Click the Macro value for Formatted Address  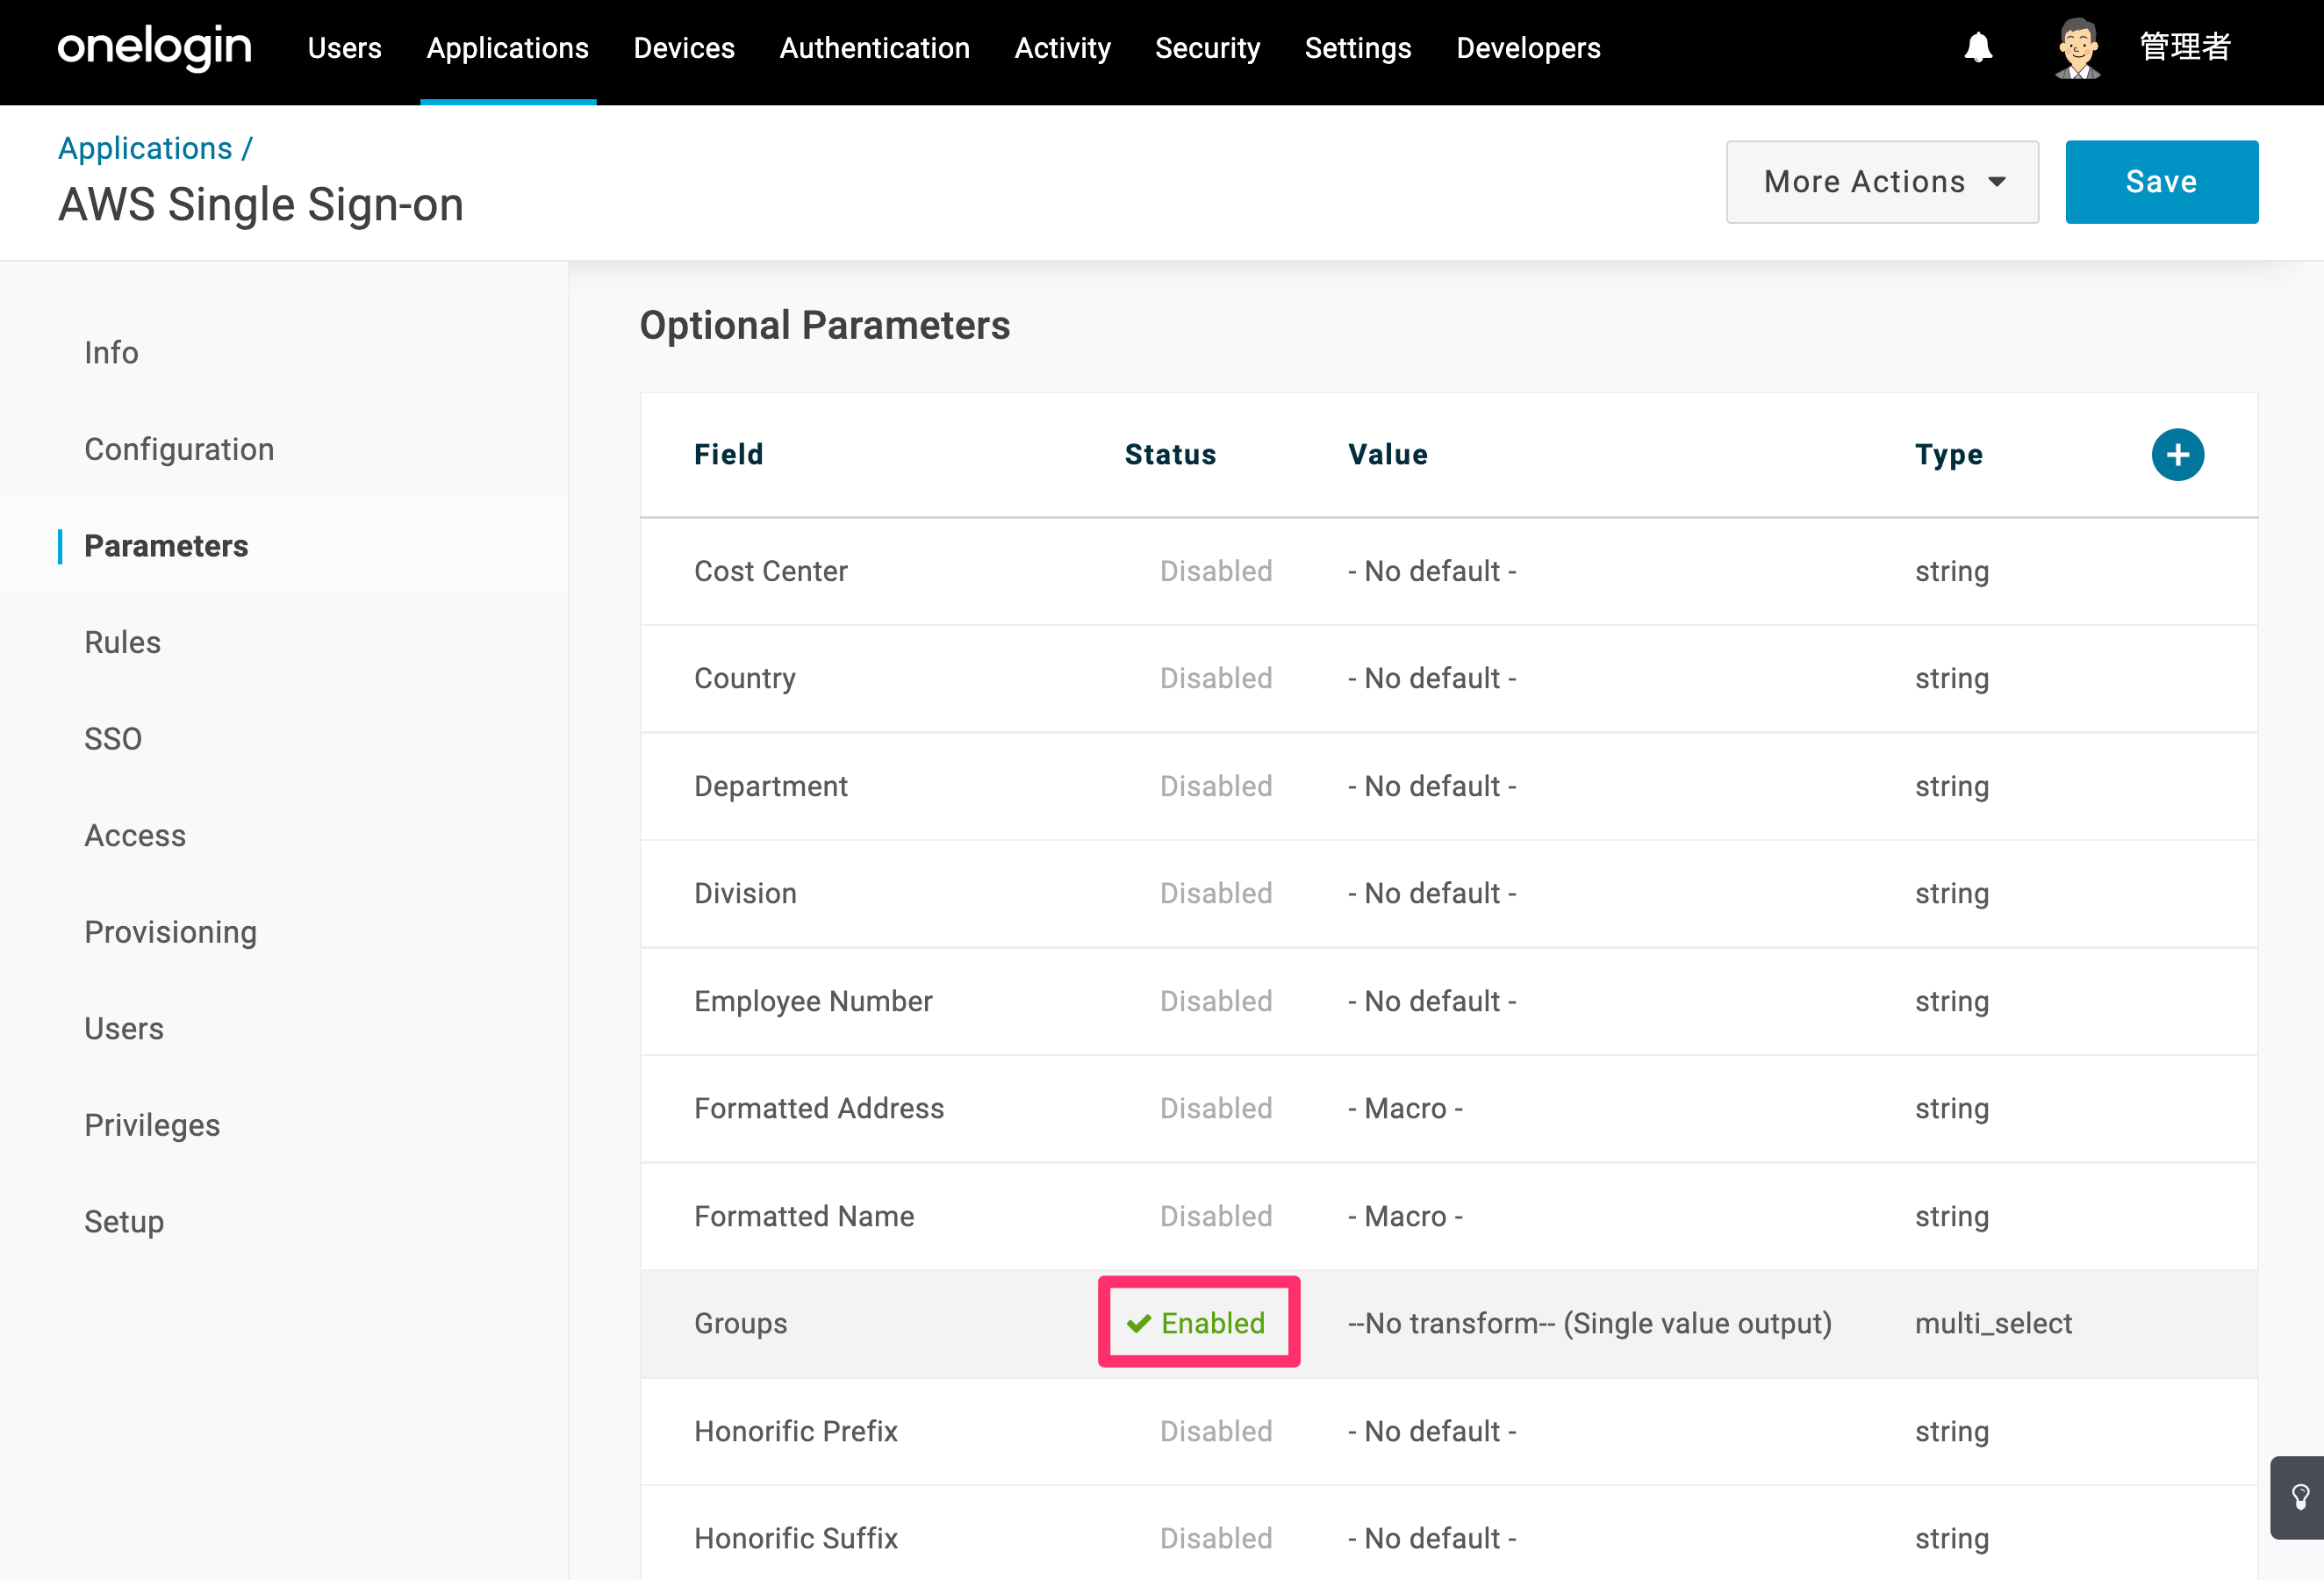coord(1405,1109)
